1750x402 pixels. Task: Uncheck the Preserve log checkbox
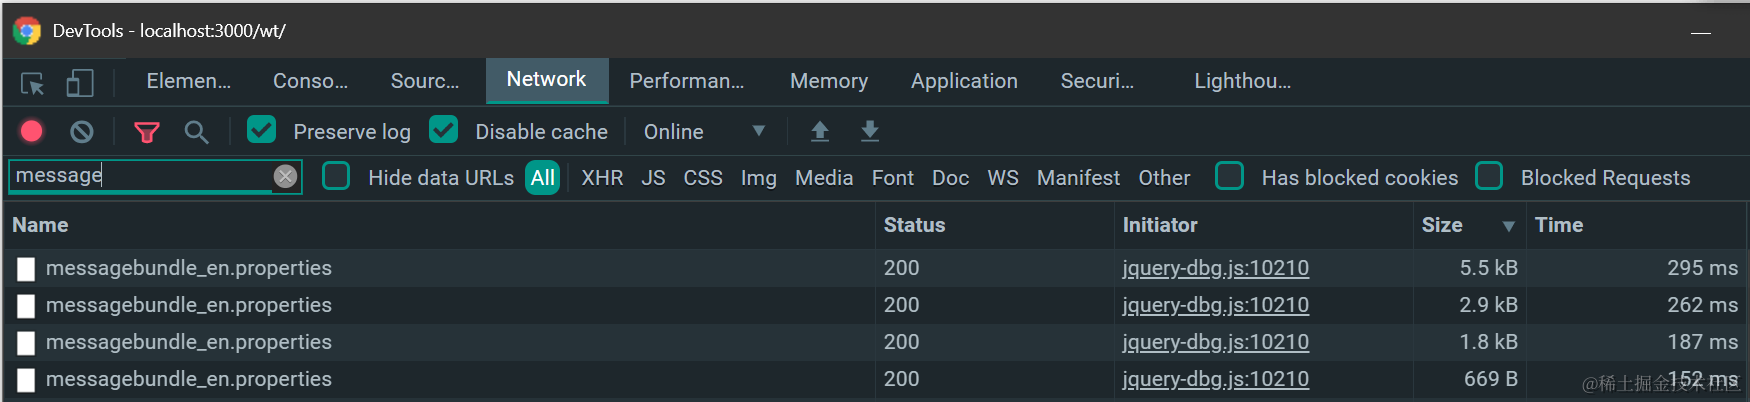(x=262, y=130)
